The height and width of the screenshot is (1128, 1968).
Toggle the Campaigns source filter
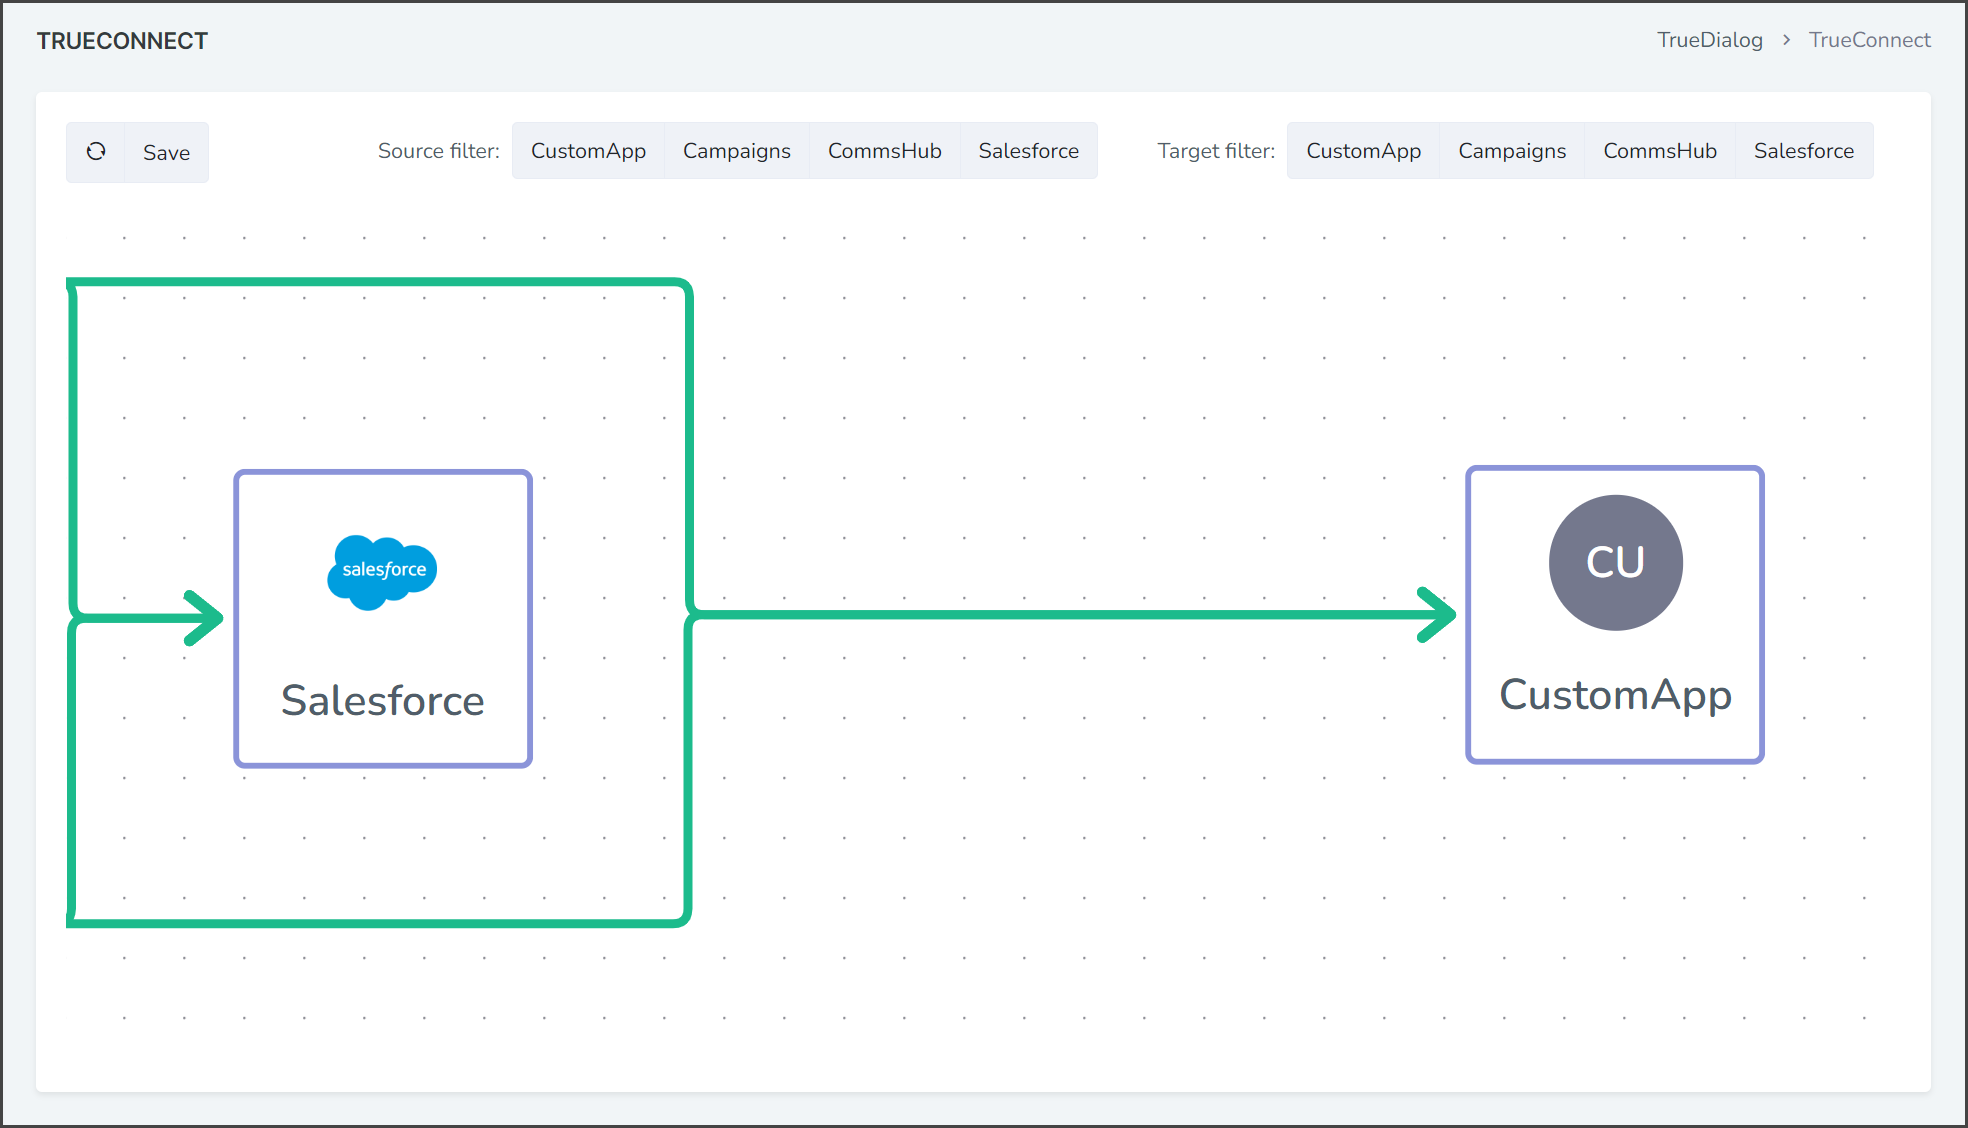pyautogui.click(x=737, y=151)
